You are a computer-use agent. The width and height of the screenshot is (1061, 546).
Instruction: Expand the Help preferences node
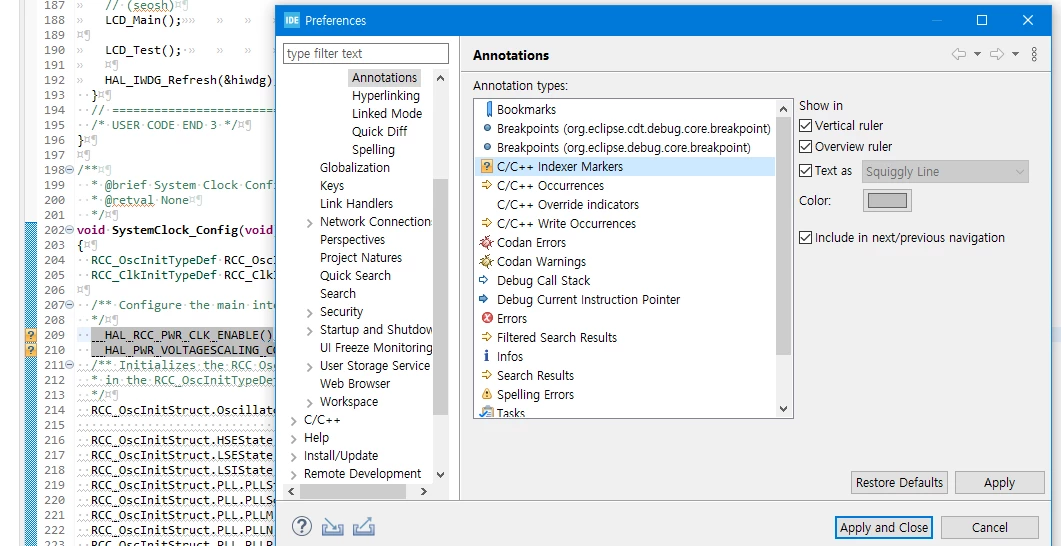click(294, 438)
